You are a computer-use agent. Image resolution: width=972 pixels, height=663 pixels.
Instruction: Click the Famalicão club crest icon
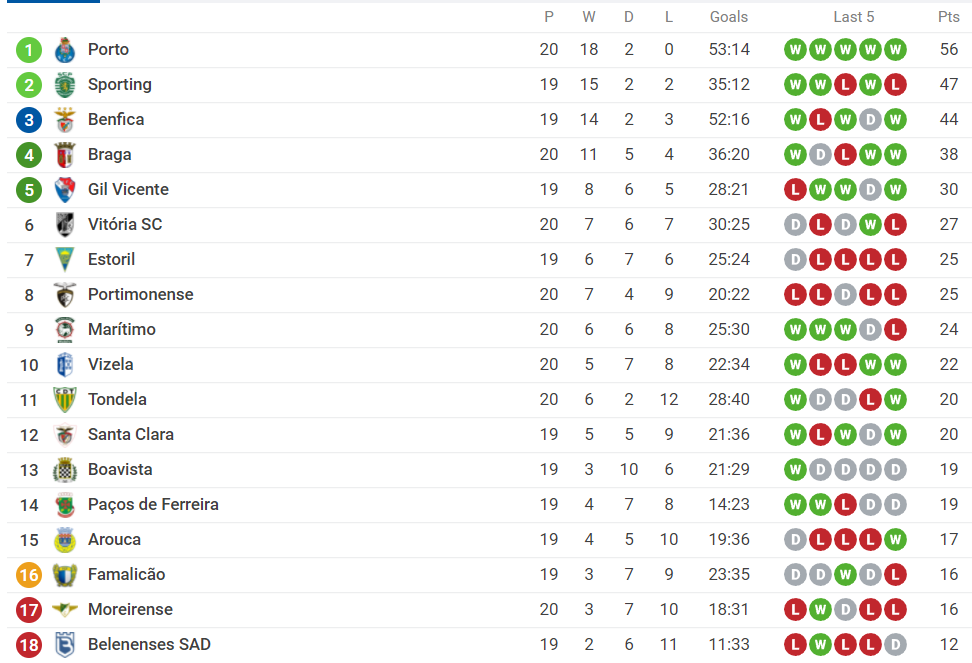pos(65,575)
